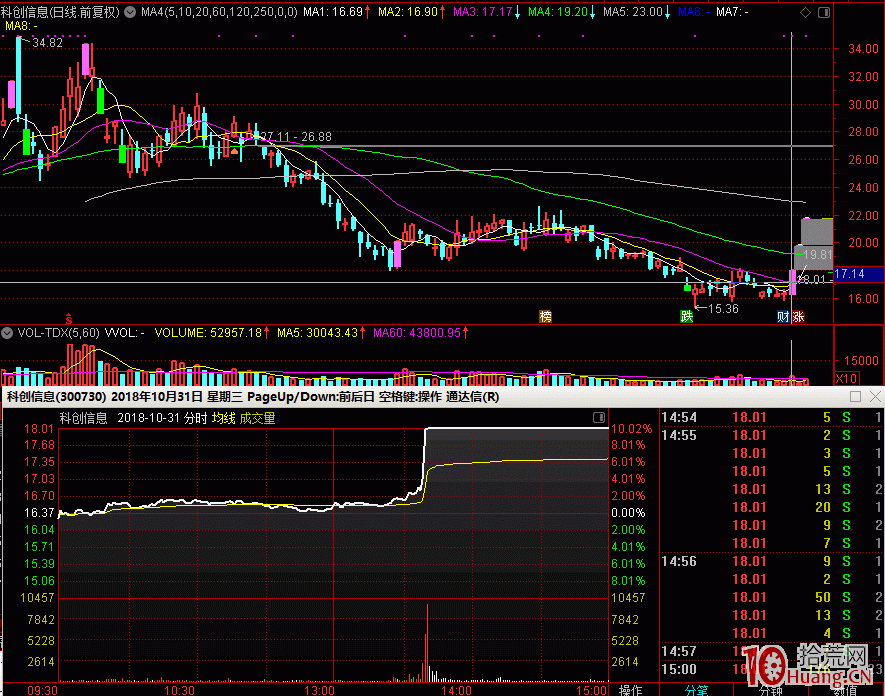Expand the MA4 indicator dropdown arrow
Screen dimensions: 885x696
click(131, 13)
